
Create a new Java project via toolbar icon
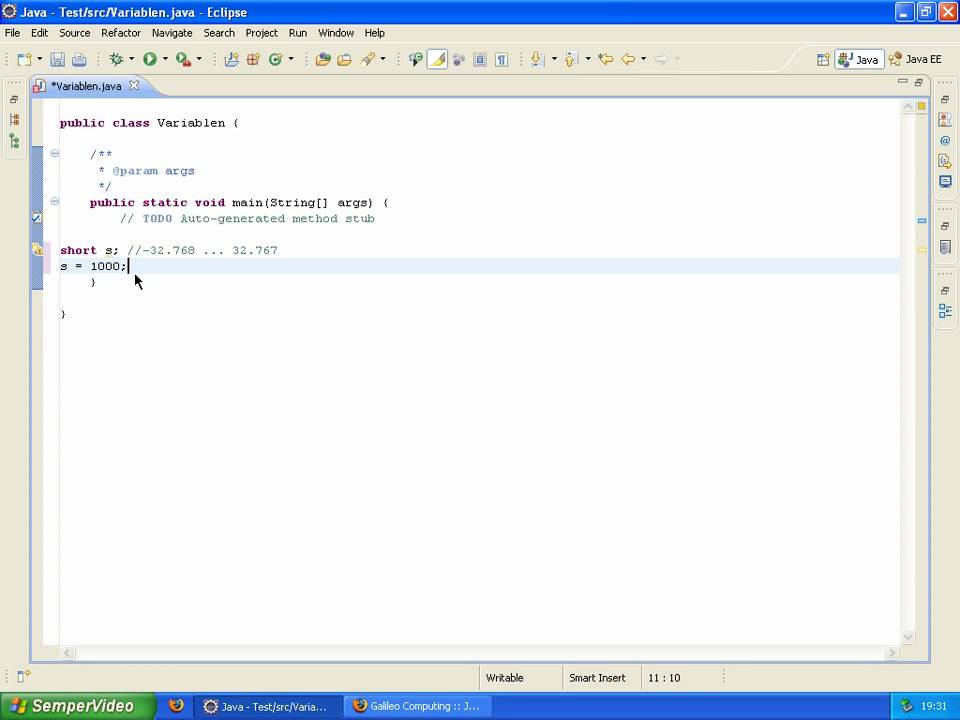tap(231, 59)
